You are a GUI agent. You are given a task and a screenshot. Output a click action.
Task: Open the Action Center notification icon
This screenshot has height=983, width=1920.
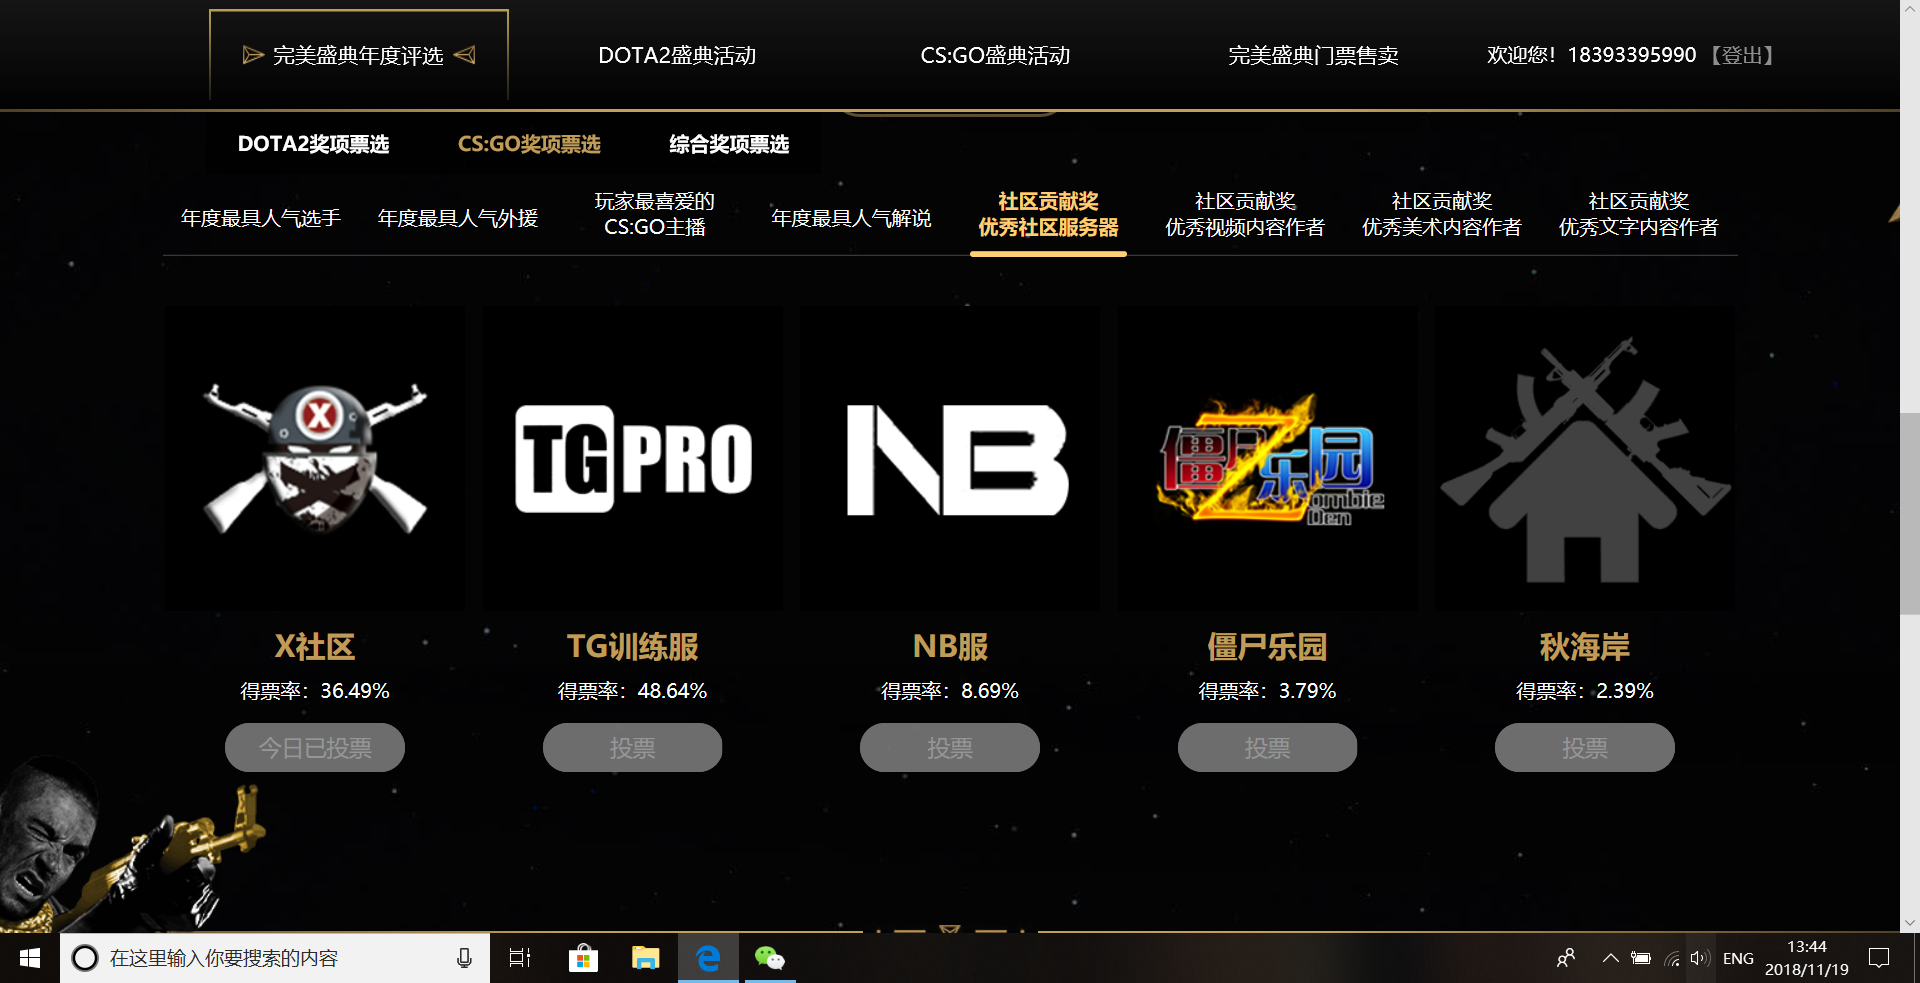[x=1879, y=958]
